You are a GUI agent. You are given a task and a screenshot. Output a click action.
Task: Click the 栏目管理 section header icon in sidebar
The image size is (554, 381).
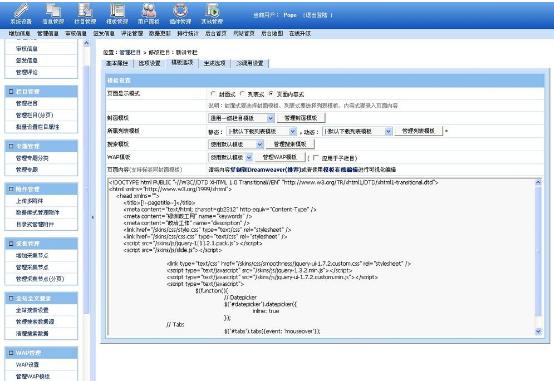pos(11,92)
